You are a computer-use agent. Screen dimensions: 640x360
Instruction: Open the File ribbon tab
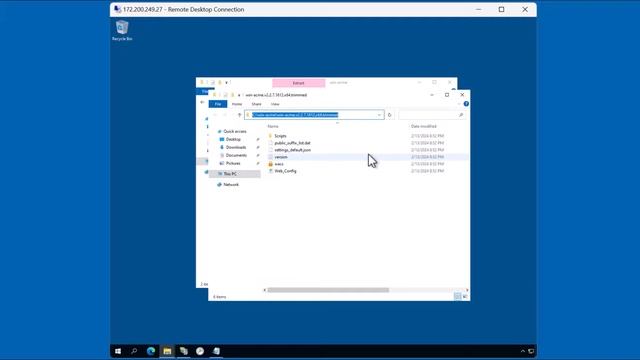click(218, 104)
